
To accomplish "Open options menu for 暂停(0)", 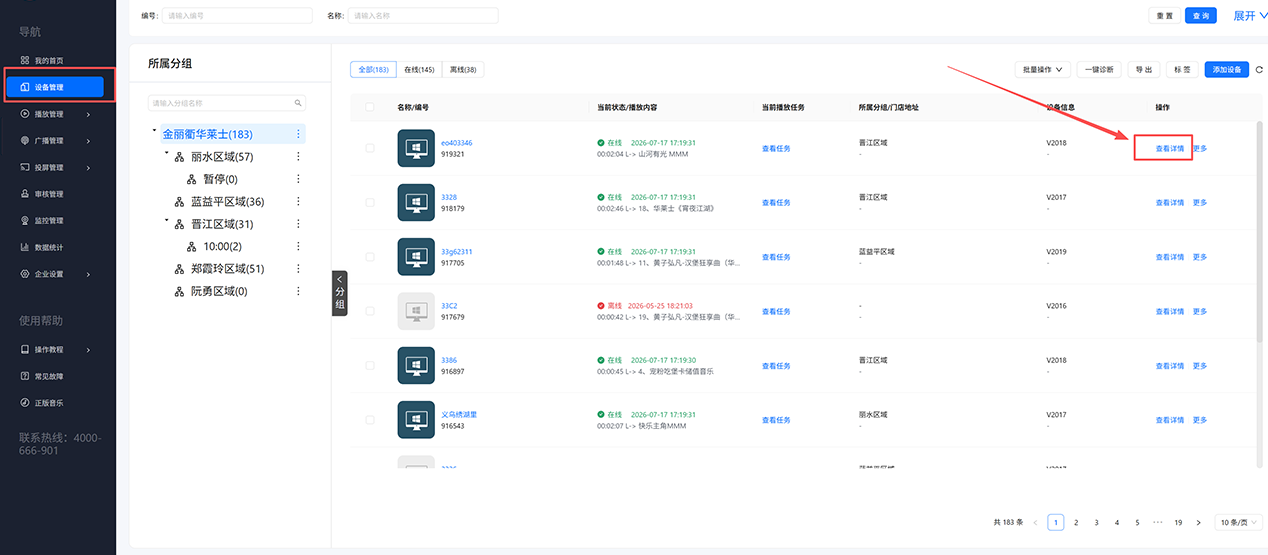I will pyautogui.click(x=298, y=179).
